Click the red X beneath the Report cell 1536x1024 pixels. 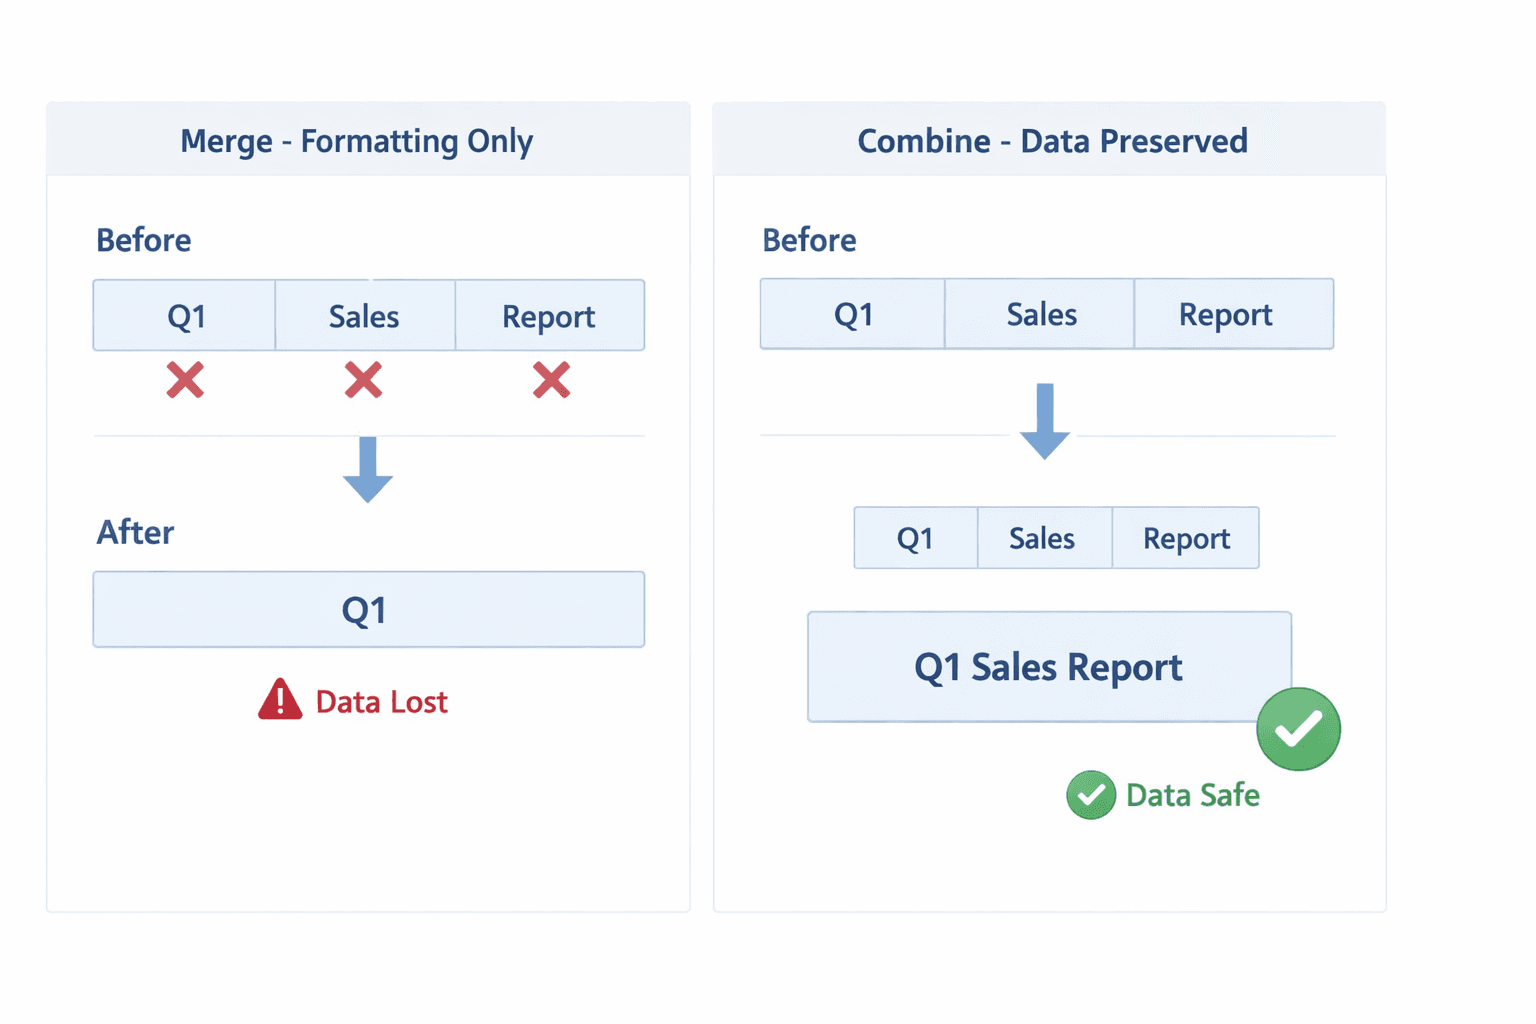coord(551,380)
